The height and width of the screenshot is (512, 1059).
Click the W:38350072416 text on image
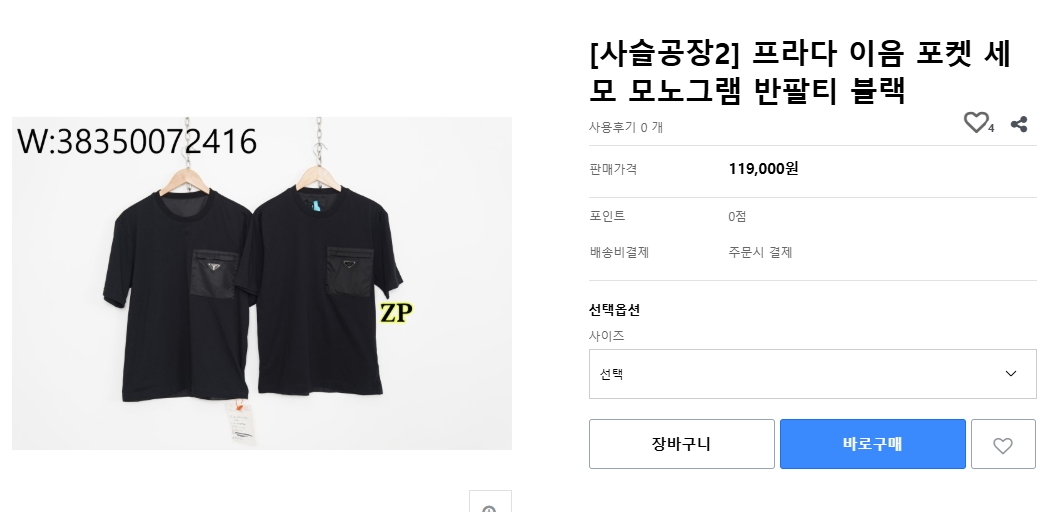point(137,142)
